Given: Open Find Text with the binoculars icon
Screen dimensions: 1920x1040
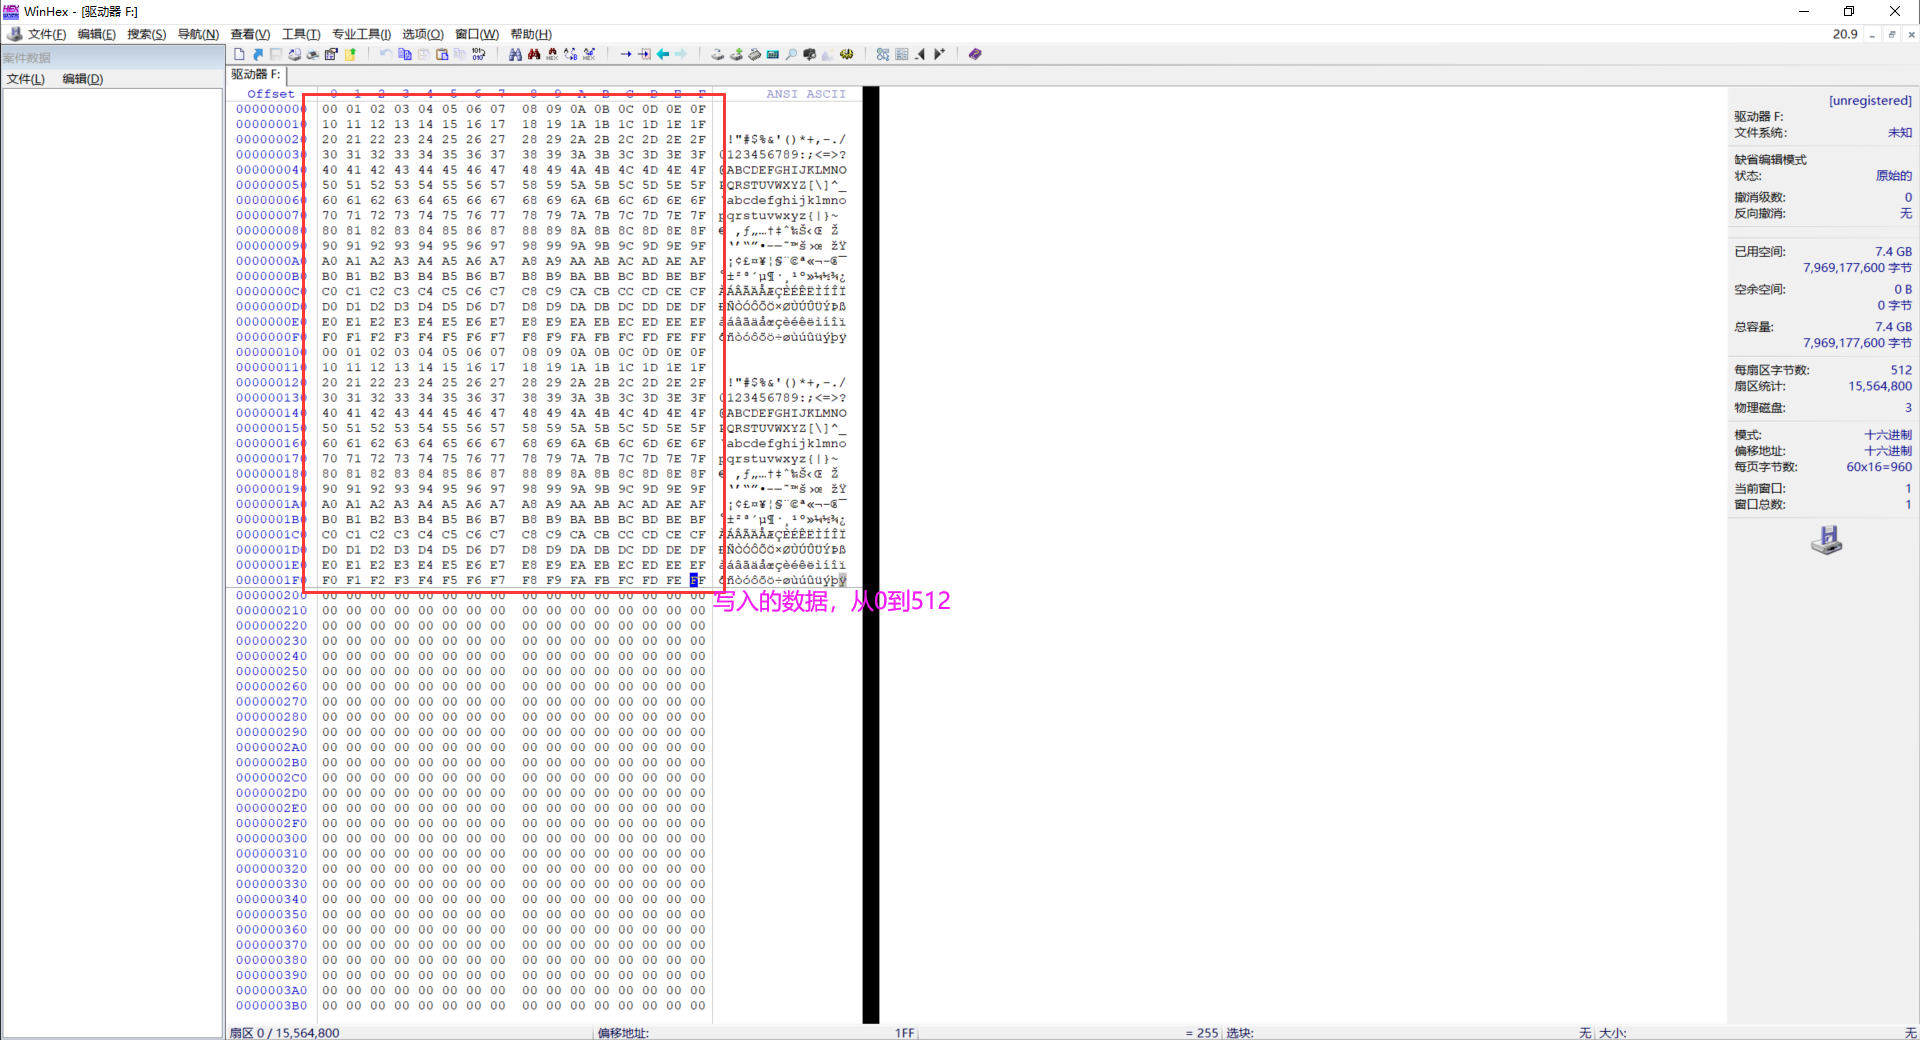Looking at the screenshot, I should [x=515, y=54].
